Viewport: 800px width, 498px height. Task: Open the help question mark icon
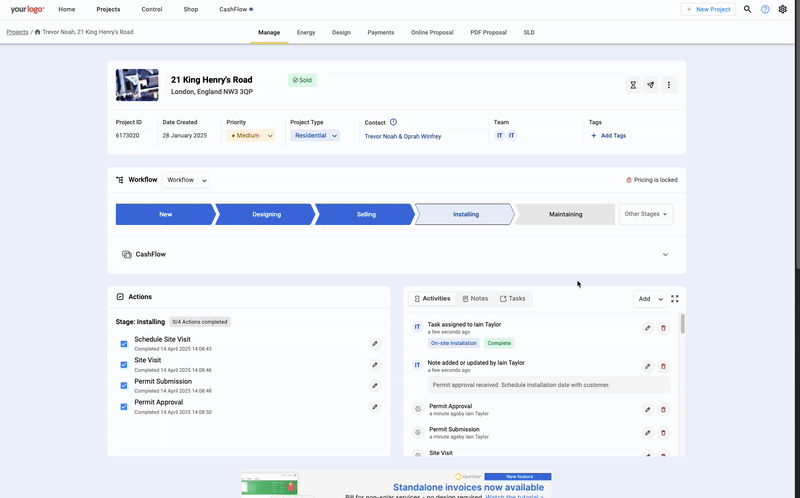click(x=765, y=9)
